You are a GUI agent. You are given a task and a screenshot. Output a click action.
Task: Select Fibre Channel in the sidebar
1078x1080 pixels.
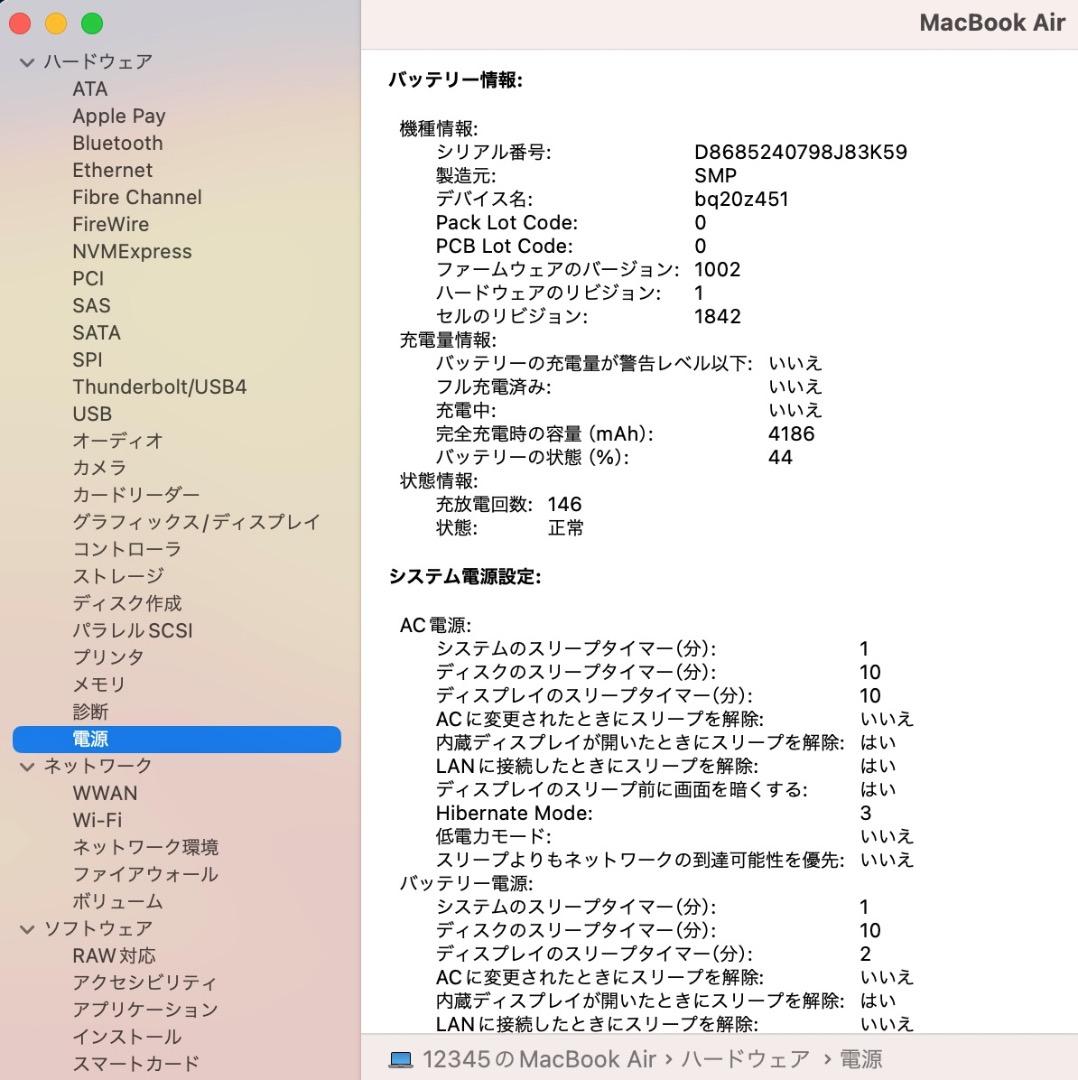point(136,197)
